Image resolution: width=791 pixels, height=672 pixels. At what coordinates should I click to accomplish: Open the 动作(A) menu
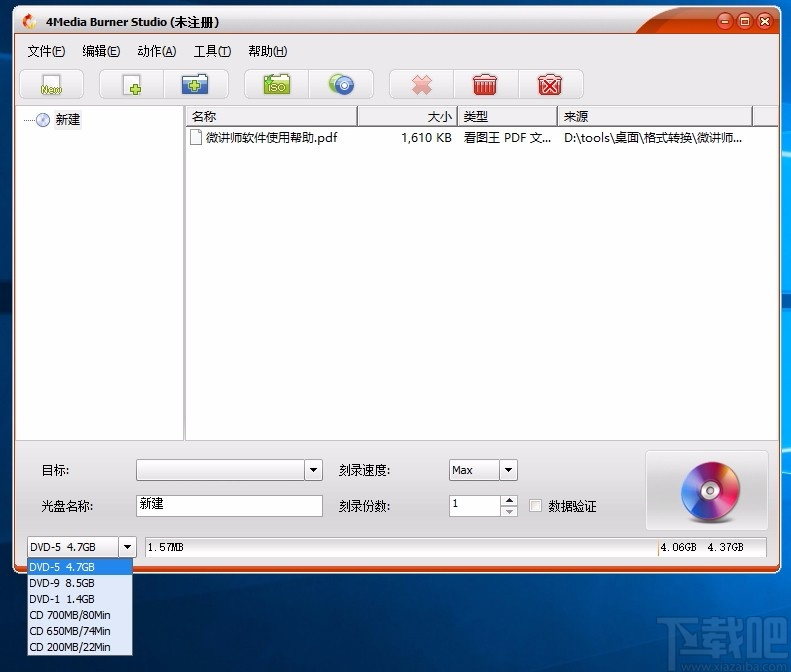point(156,51)
